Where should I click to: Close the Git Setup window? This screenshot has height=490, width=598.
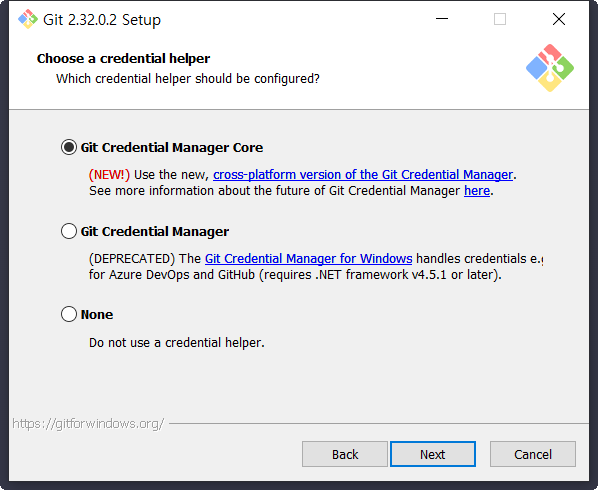pyautogui.click(x=559, y=19)
